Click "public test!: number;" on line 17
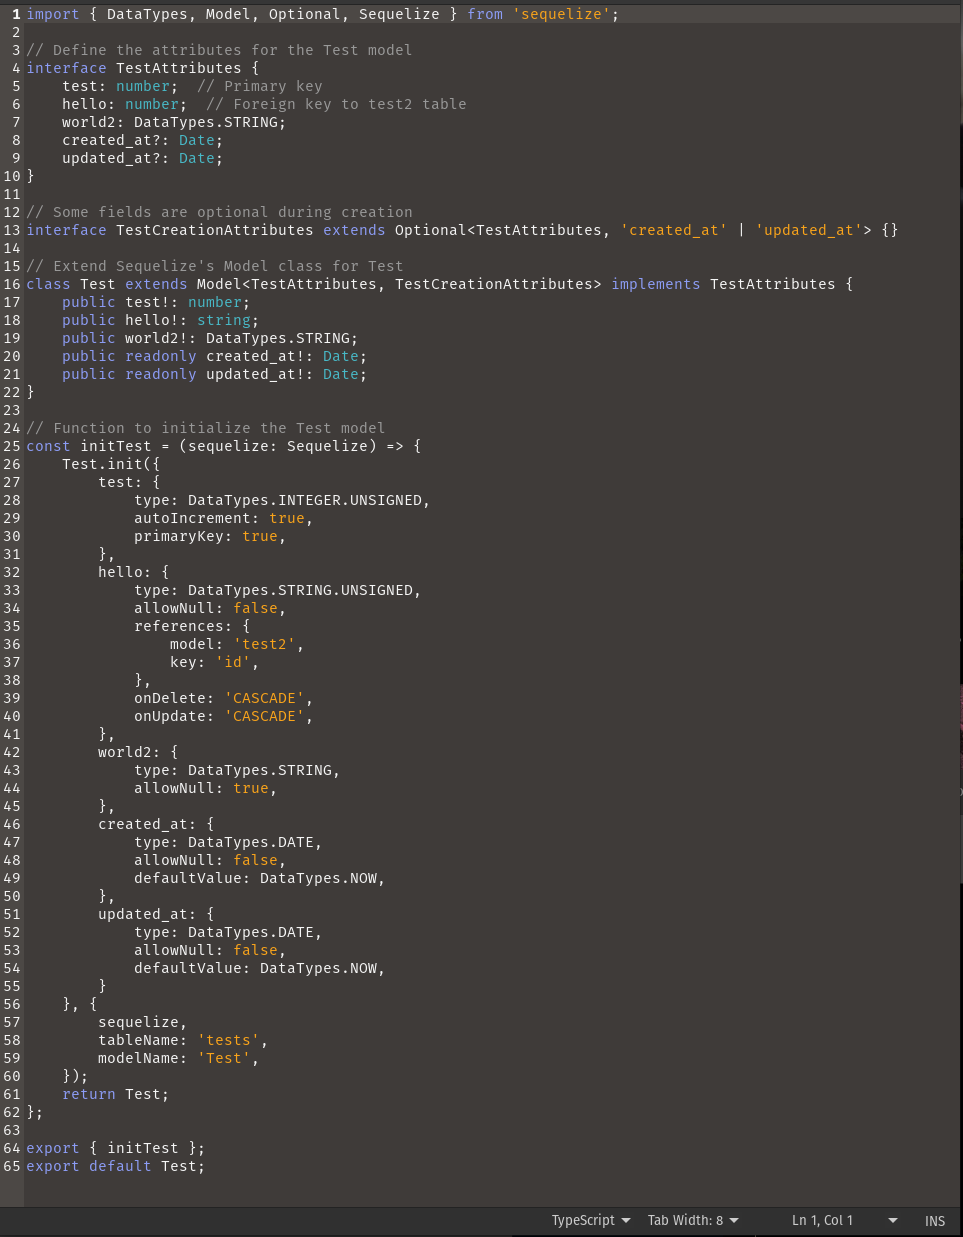Viewport: 963px width, 1237px height. click(x=156, y=302)
